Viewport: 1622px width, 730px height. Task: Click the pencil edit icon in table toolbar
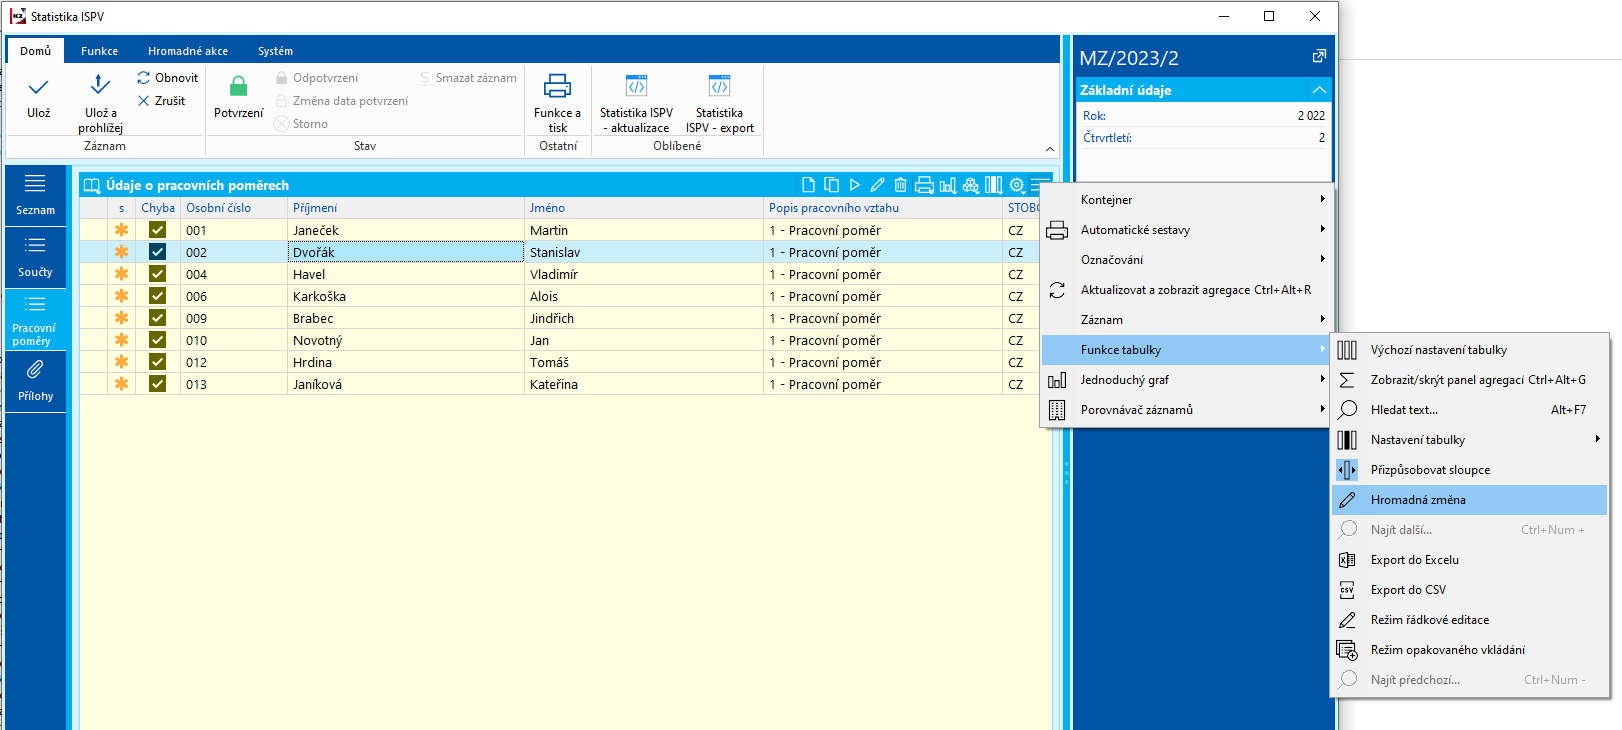(x=877, y=185)
